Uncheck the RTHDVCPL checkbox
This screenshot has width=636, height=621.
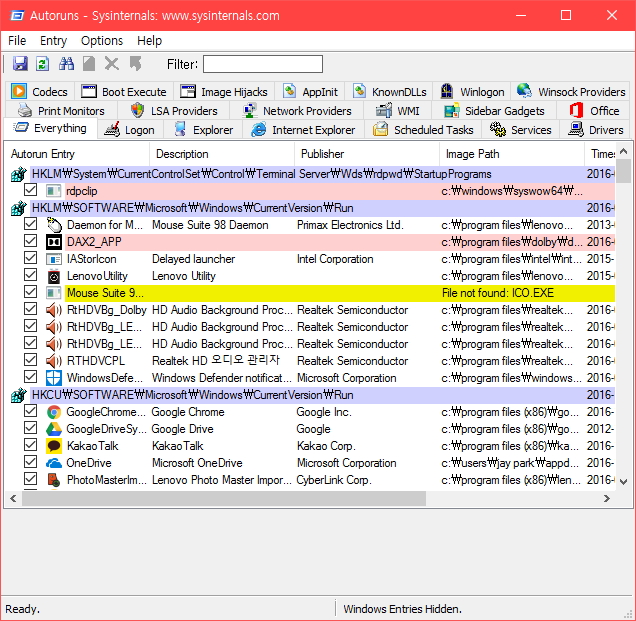click(30, 360)
